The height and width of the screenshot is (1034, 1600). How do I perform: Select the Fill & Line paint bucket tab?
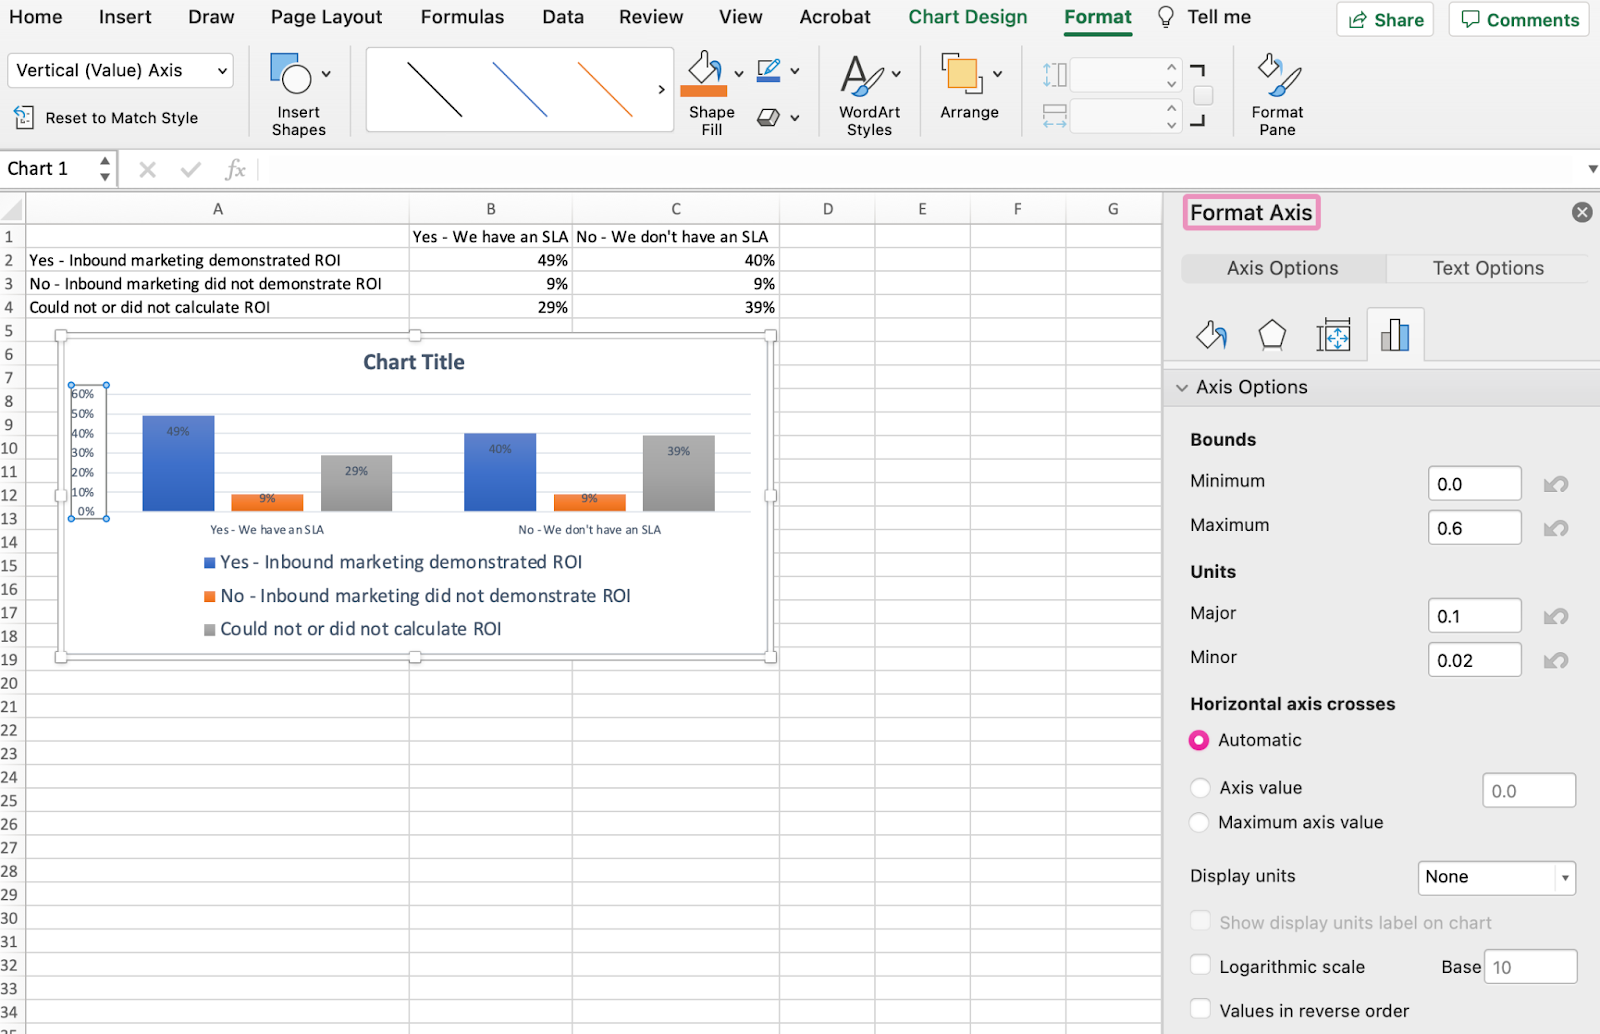click(x=1211, y=334)
